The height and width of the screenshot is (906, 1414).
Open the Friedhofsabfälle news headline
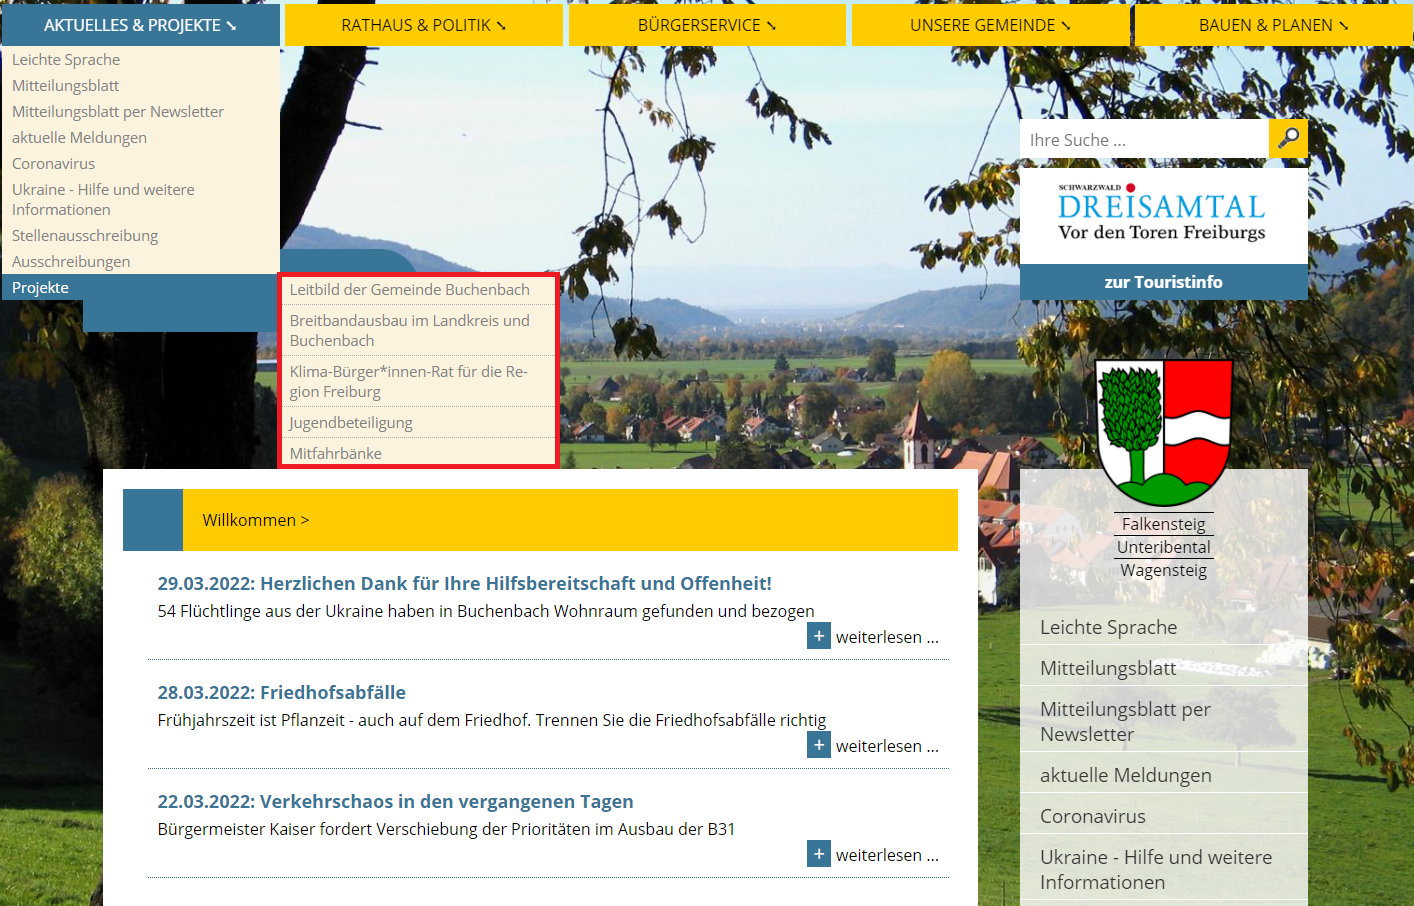pyautogui.click(x=281, y=692)
